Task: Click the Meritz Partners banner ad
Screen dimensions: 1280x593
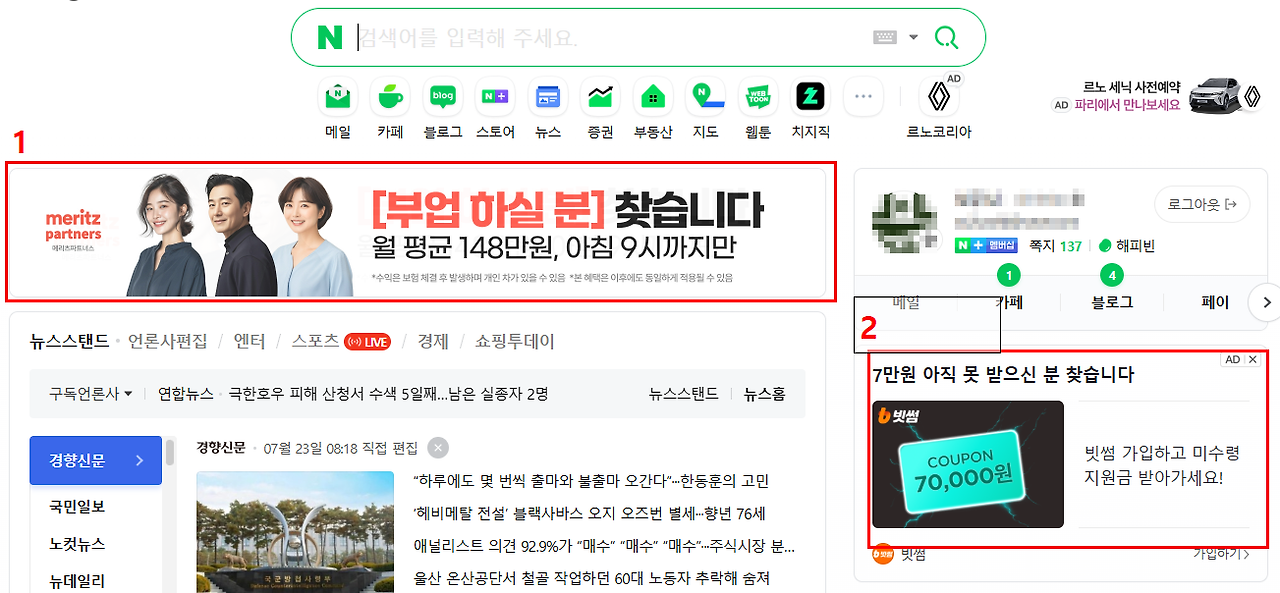Action: click(x=418, y=232)
